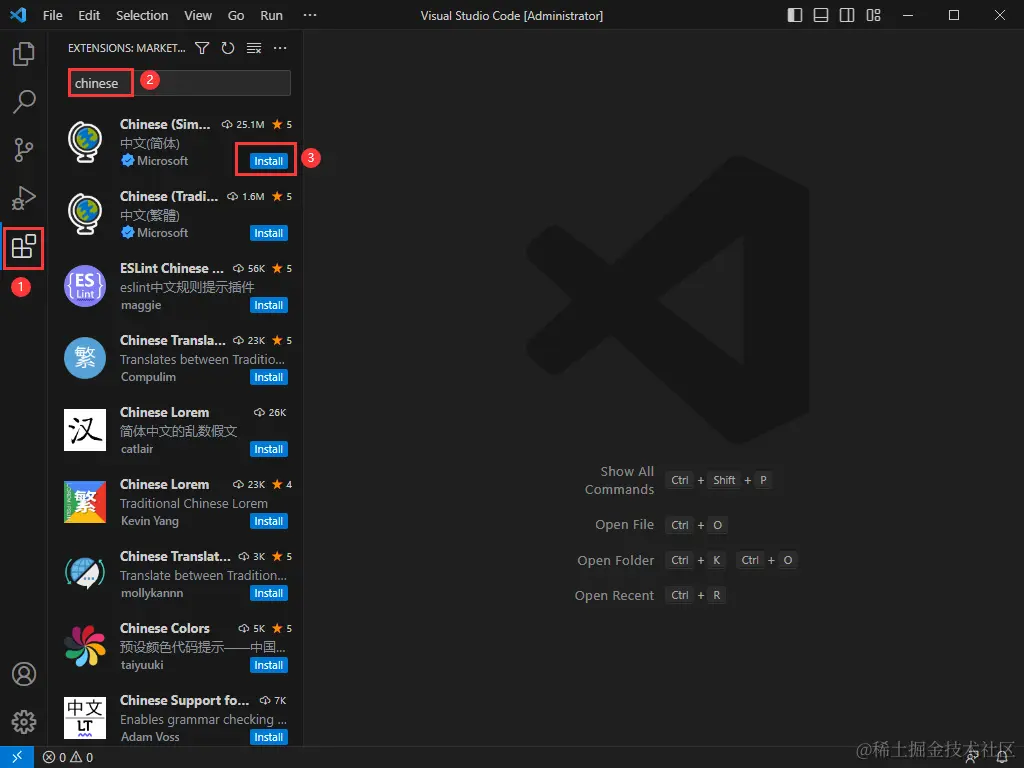Open the Run and Debug view
This screenshot has width=1024, height=768.
(x=24, y=198)
